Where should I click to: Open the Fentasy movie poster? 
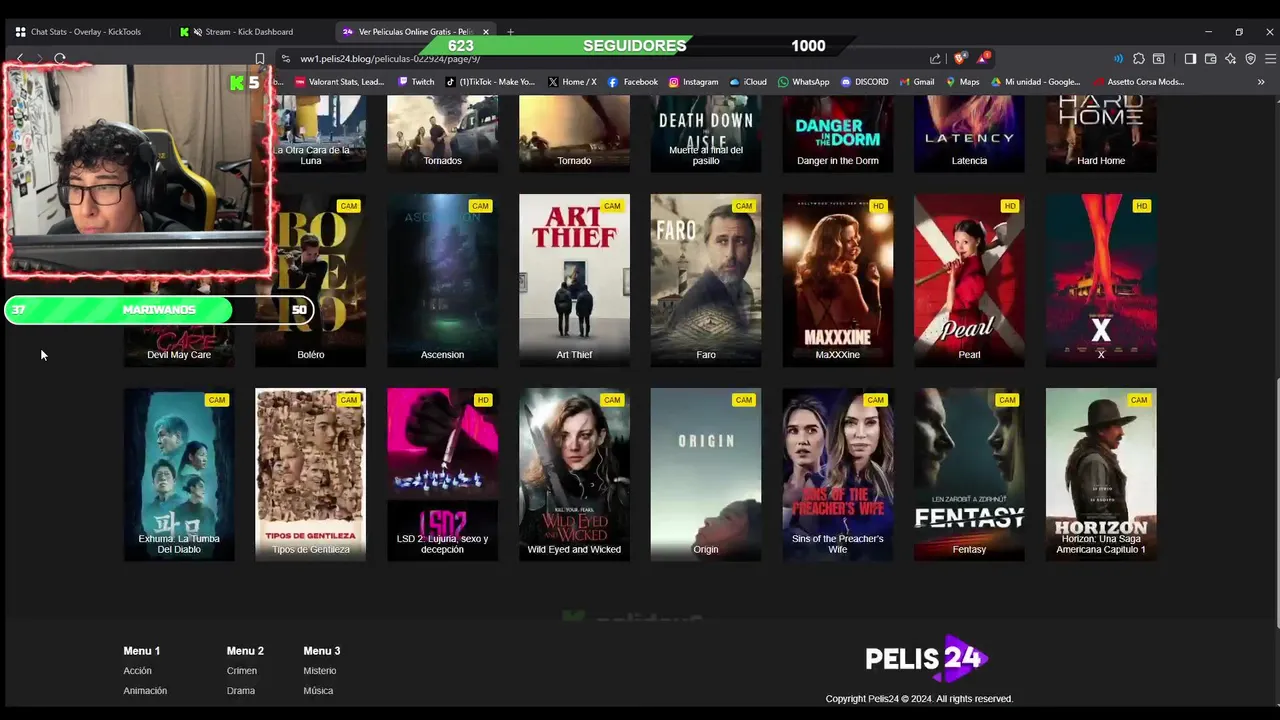point(969,474)
